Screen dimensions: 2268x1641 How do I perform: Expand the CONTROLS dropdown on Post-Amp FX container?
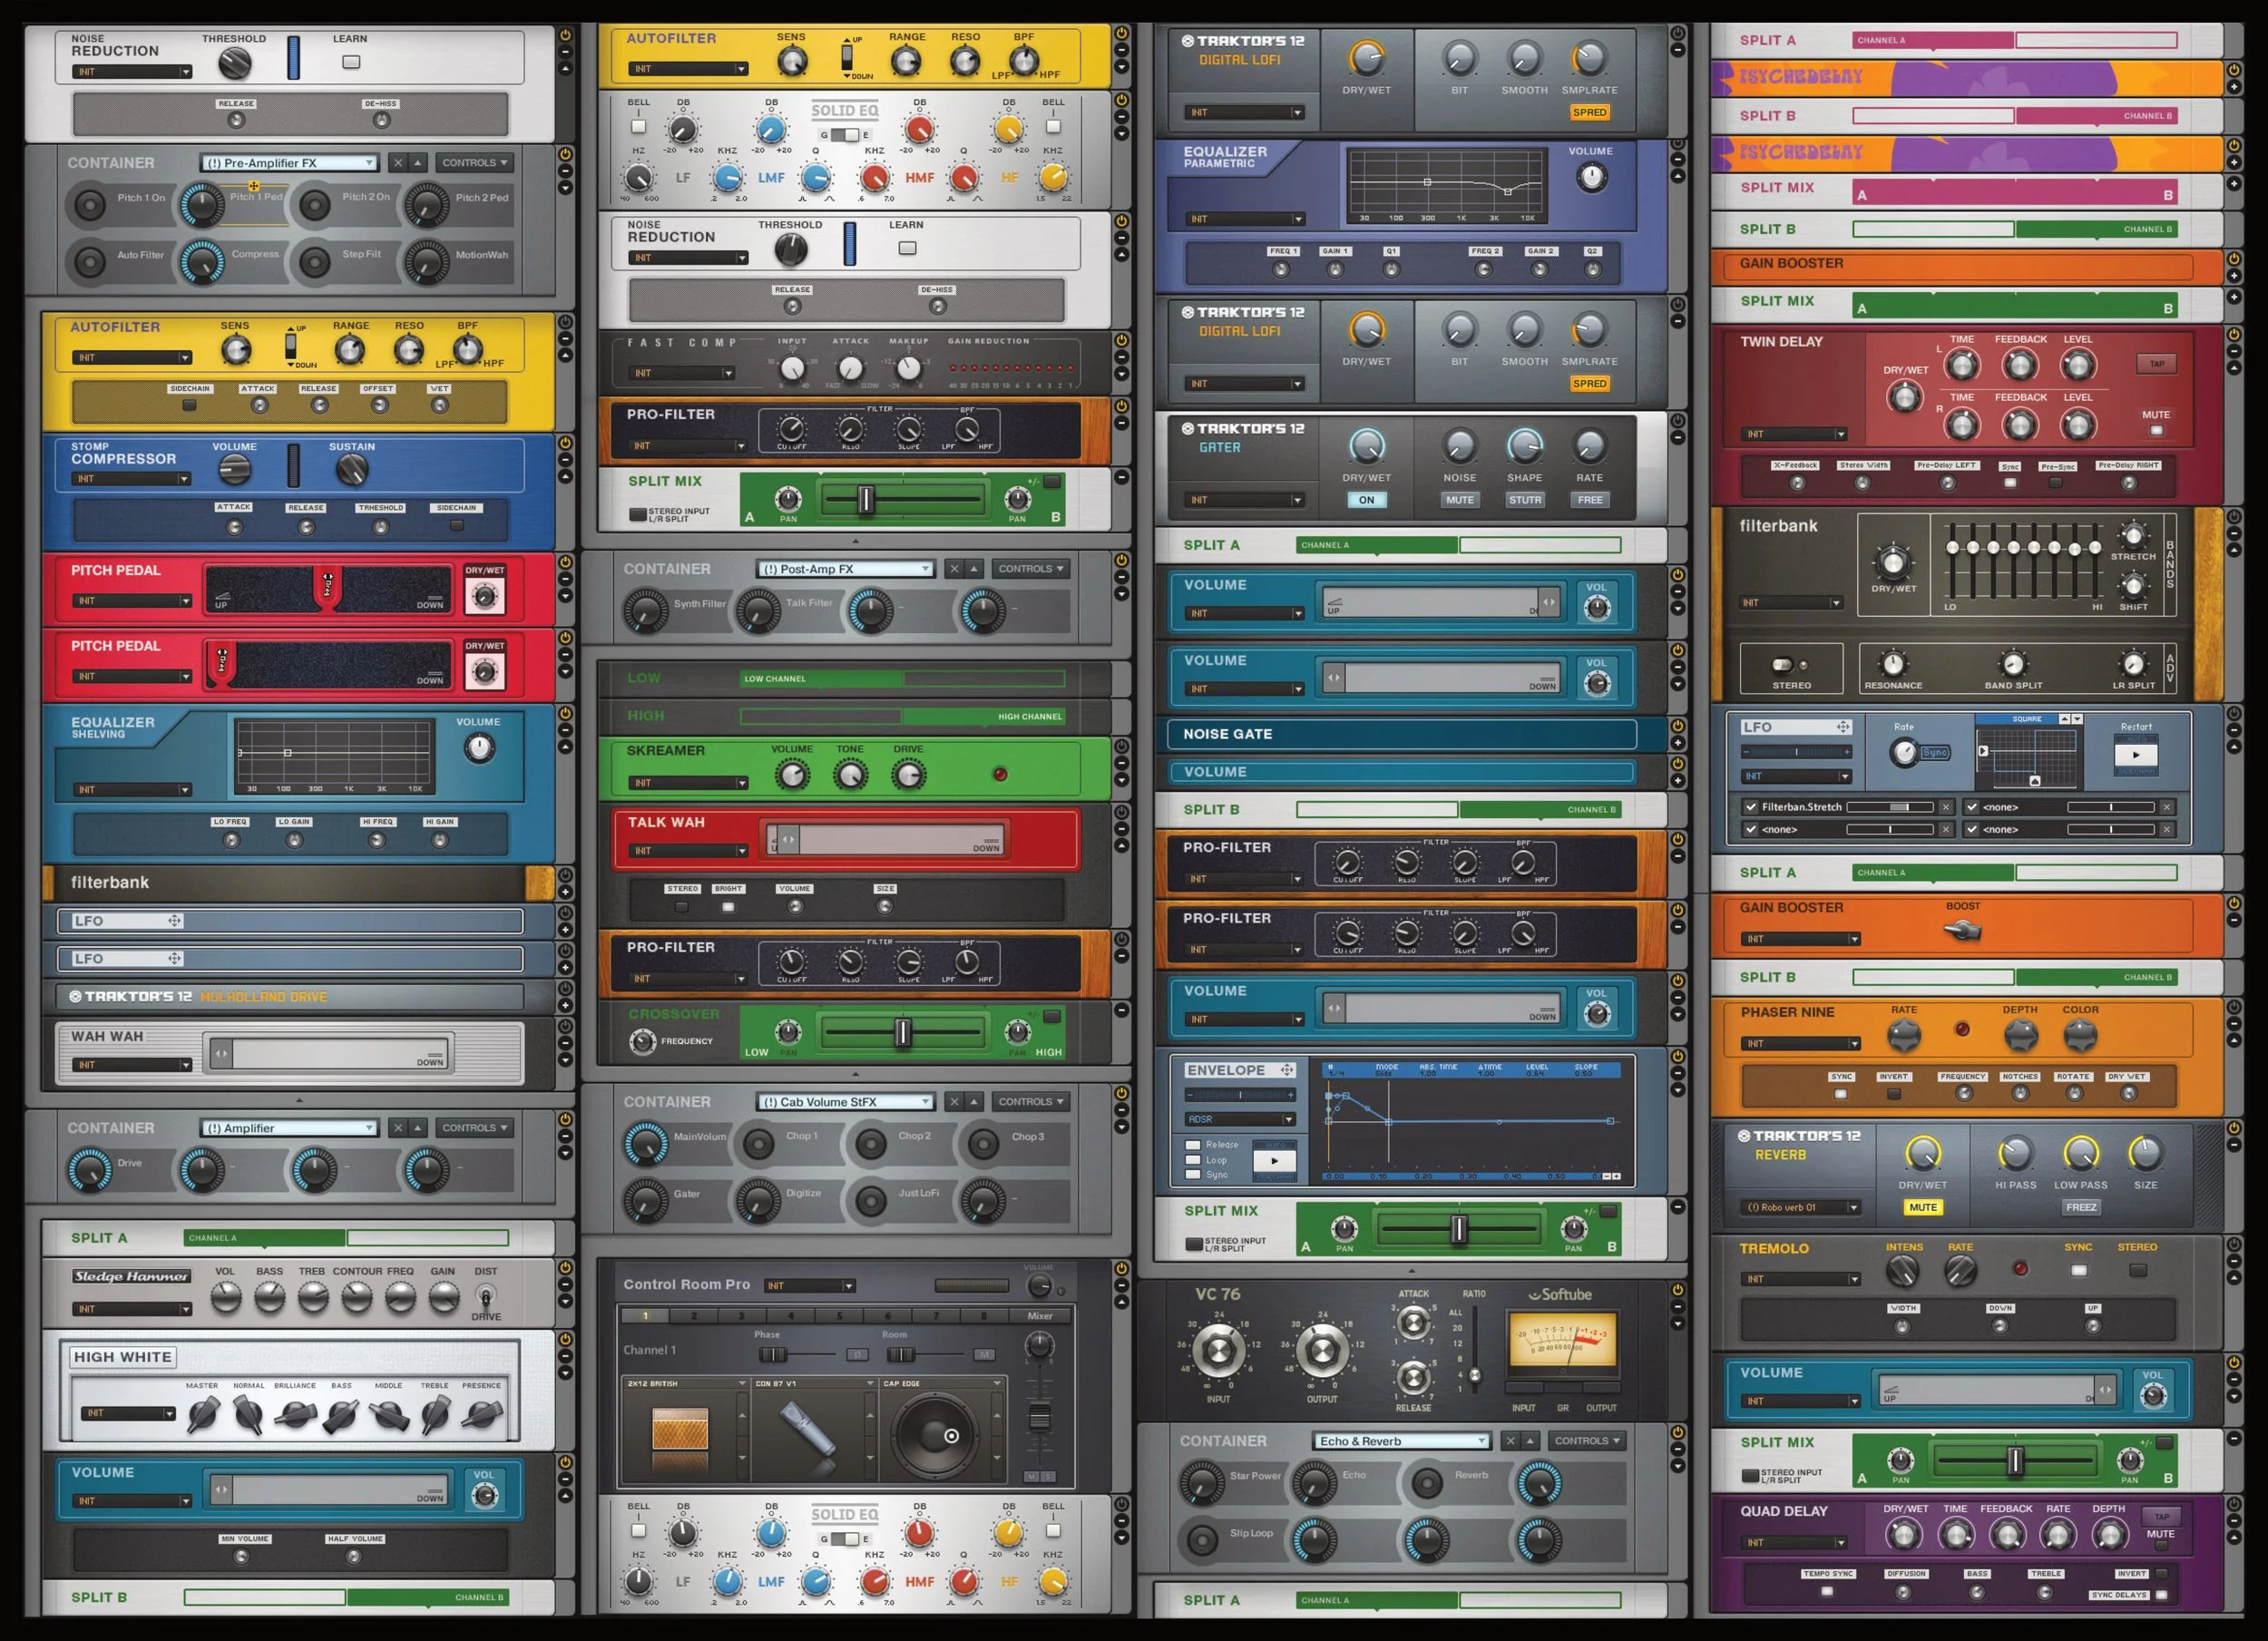coord(1031,569)
